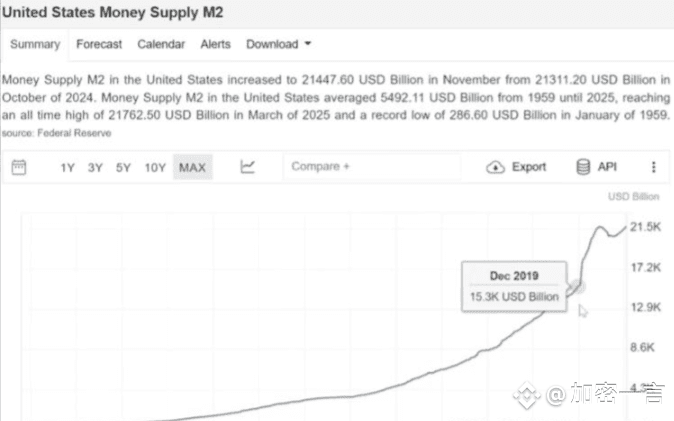Viewport: 674px width, 421px height.
Task: Switch to the Summary tab
Action: [x=35, y=44]
